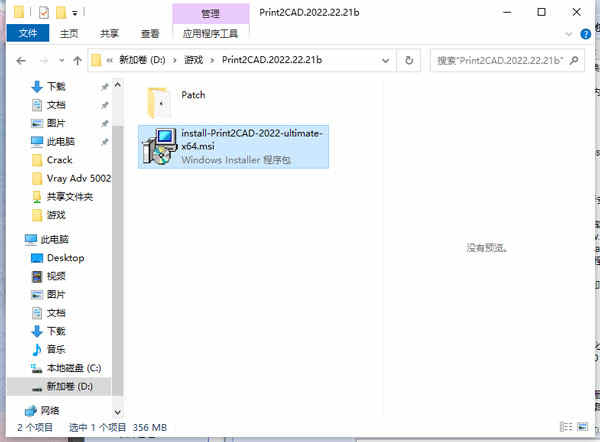
Task: Switch to the 主页 ribbon tab
Action: 69,34
